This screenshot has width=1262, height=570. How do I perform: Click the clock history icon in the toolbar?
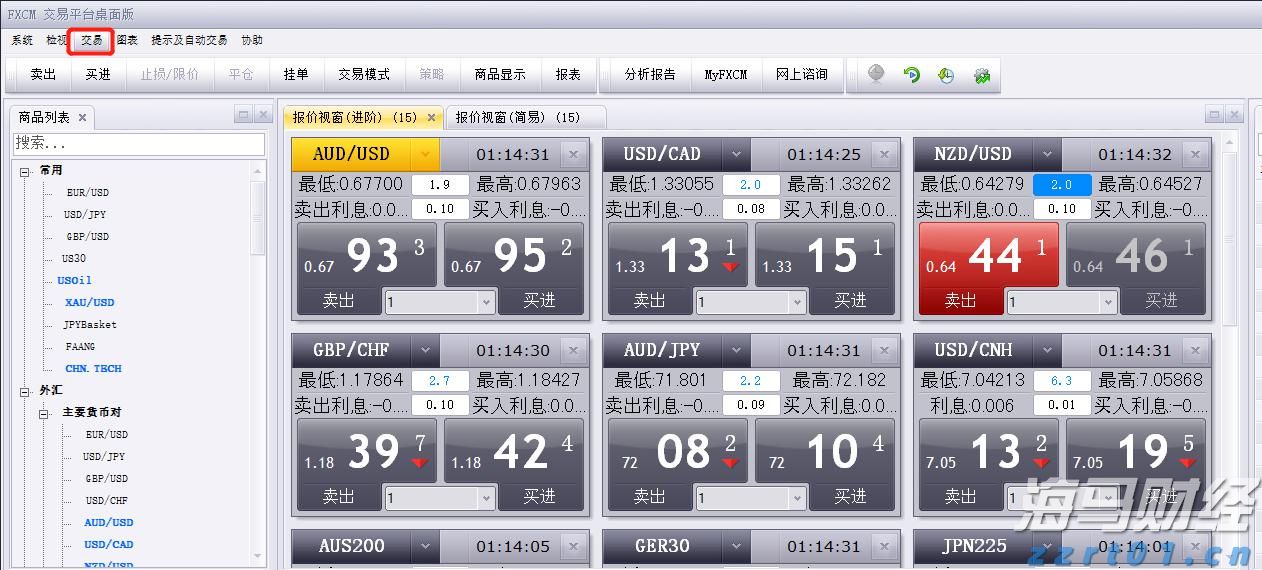(x=946, y=75)
